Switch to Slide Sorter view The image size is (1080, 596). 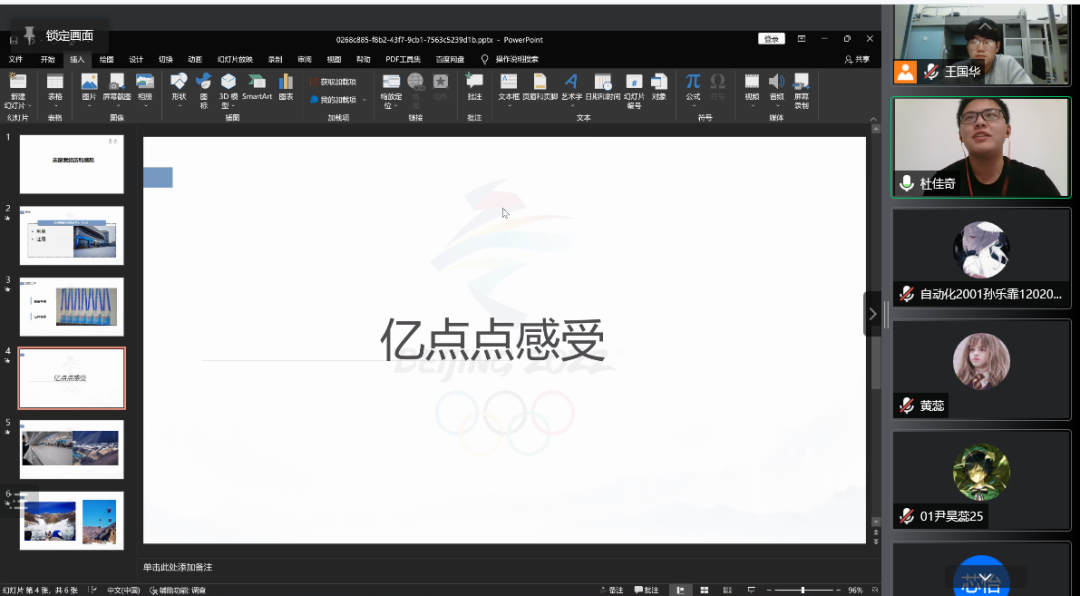pos(704,590)
